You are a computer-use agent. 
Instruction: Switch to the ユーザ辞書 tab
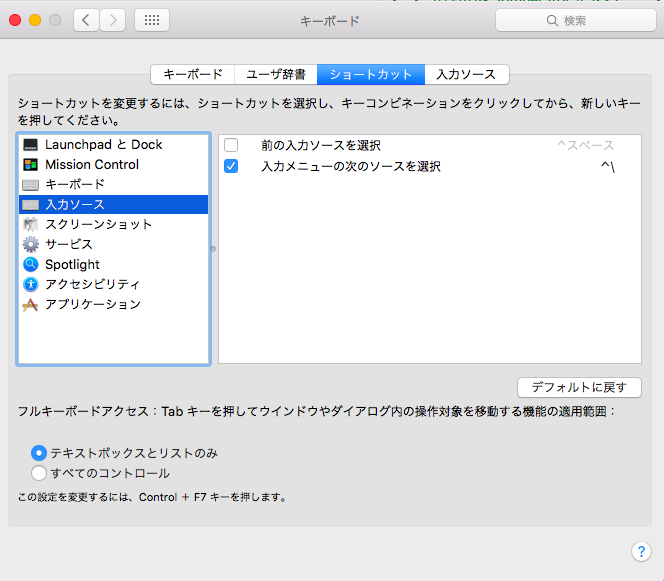[276, 75]
